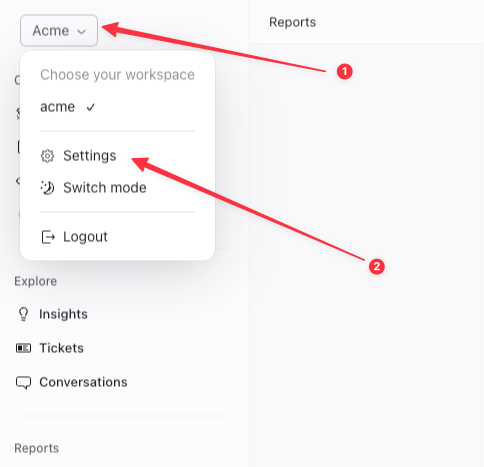Viewport: 484px width, 467px height.
Task: Click the Explore section heading
Action: pyautogui.click(x=35, y=281)
